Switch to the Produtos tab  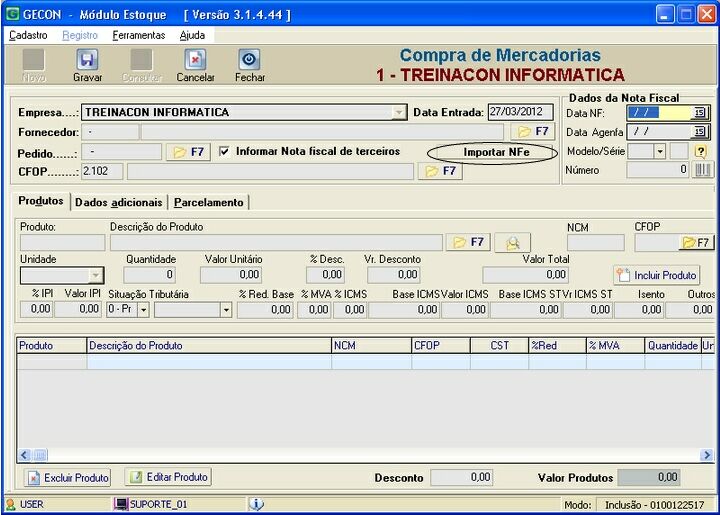41,201
